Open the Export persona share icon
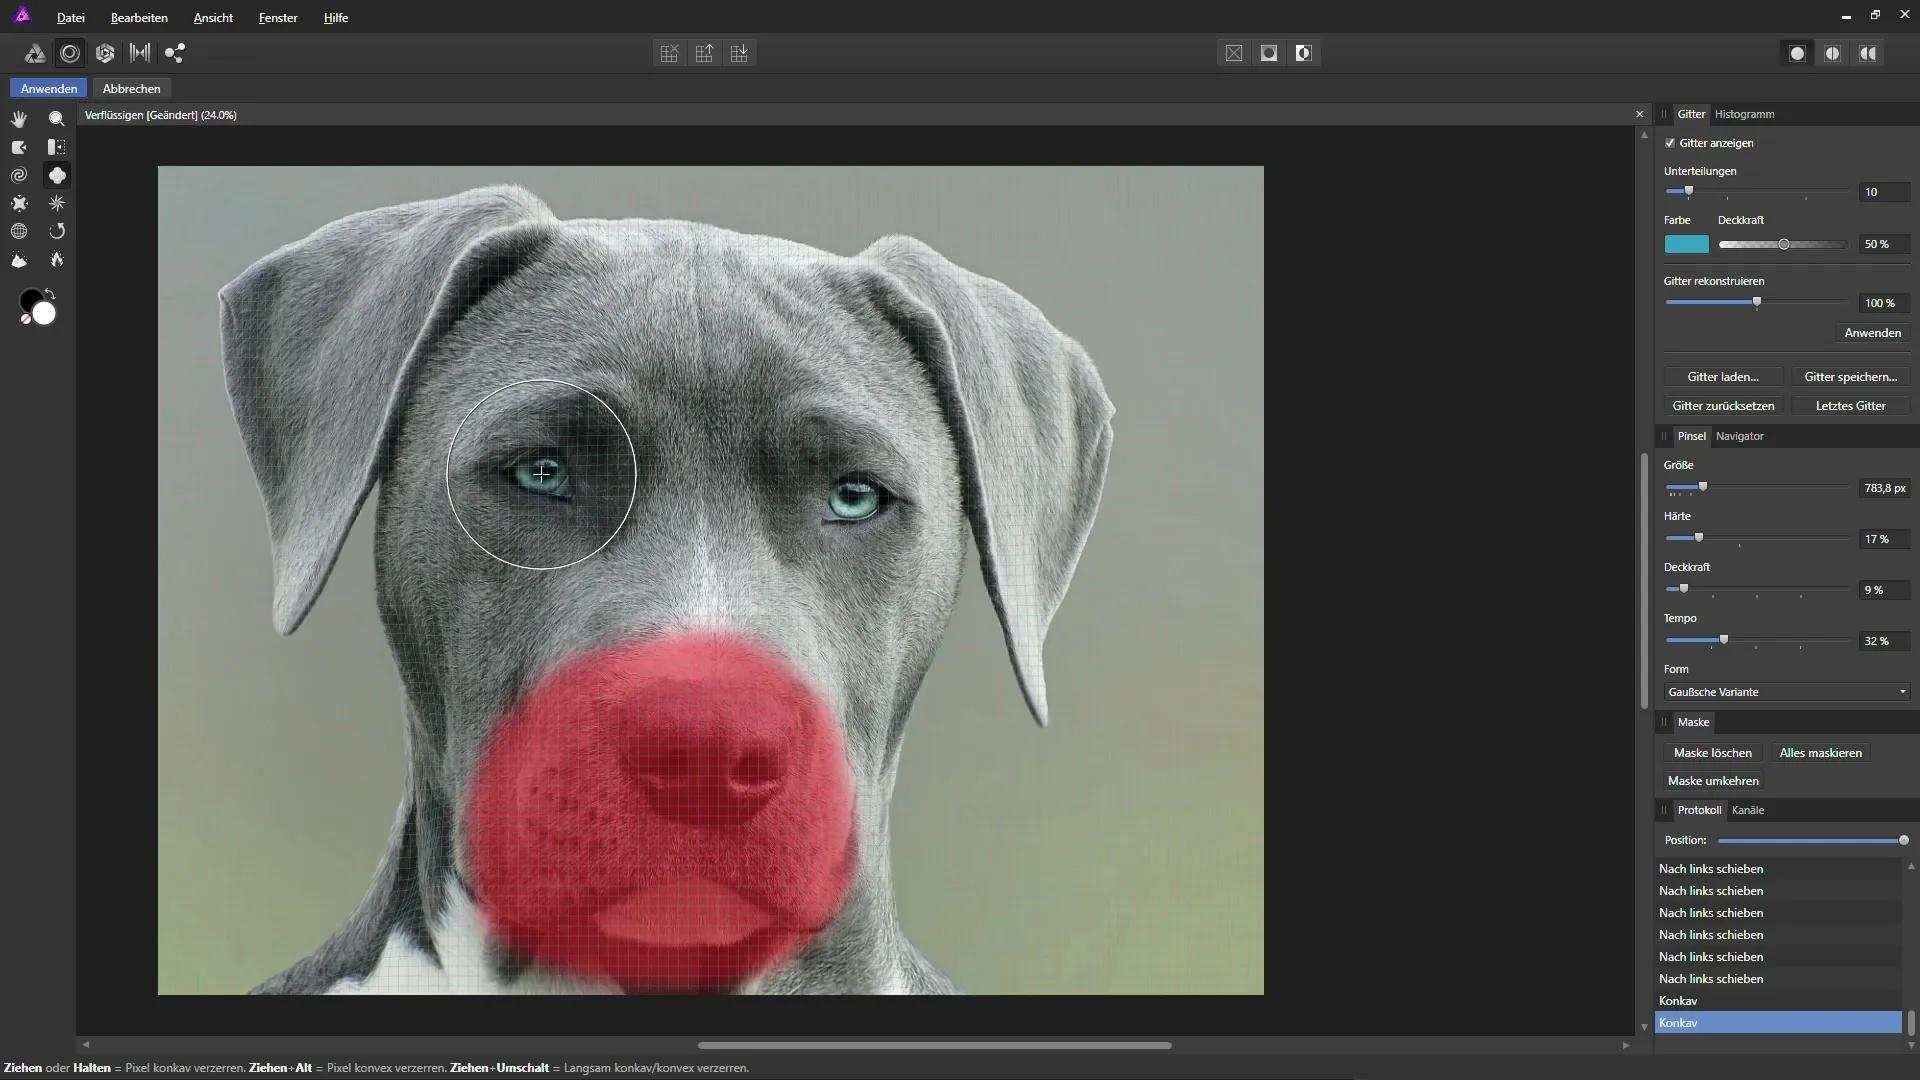 click(x=175, y=53)
